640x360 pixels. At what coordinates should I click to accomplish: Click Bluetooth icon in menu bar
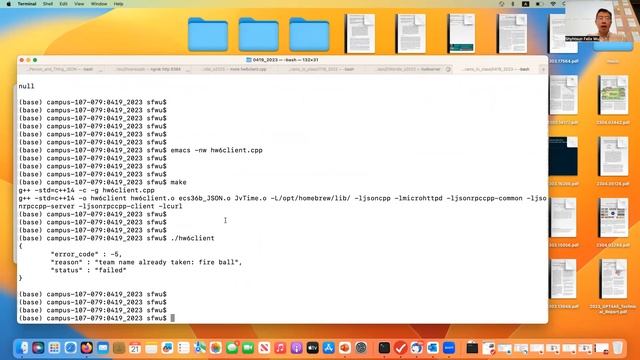[x=513, y=4]
